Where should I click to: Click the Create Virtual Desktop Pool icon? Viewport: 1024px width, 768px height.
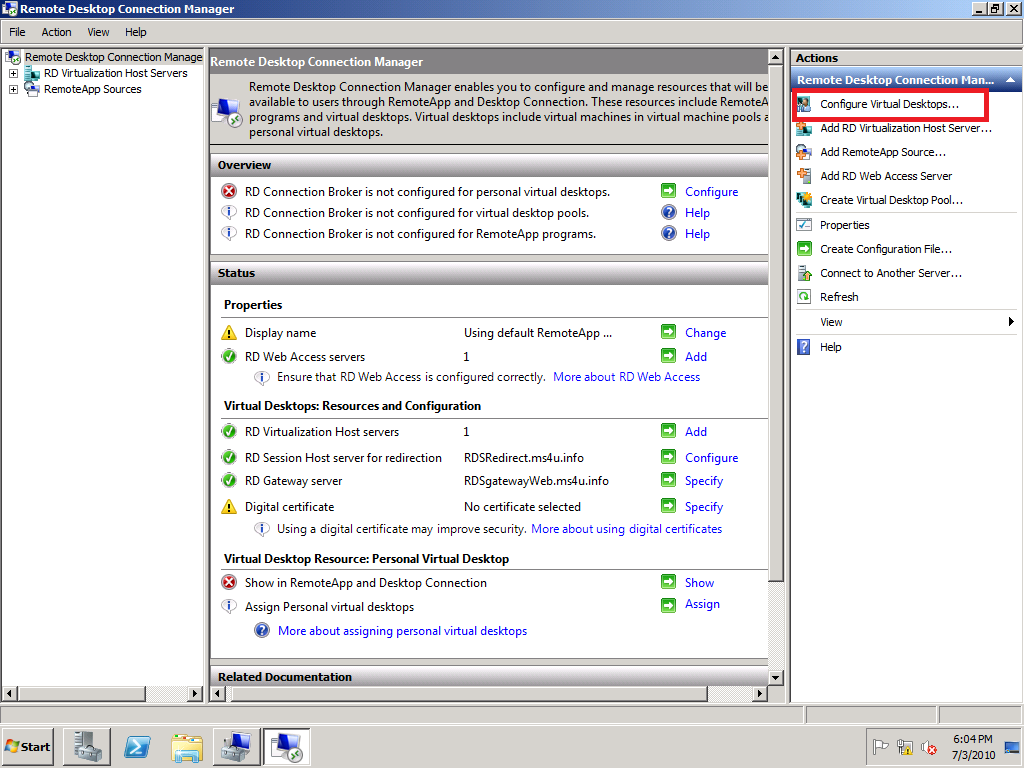804,200
